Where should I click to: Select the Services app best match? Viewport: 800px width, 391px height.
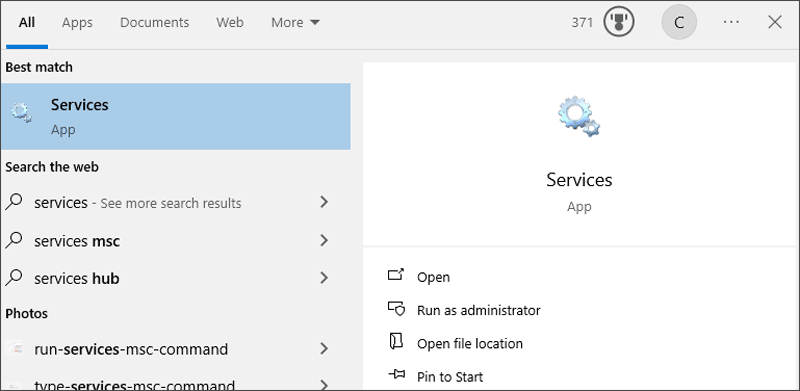pos(176,116)
